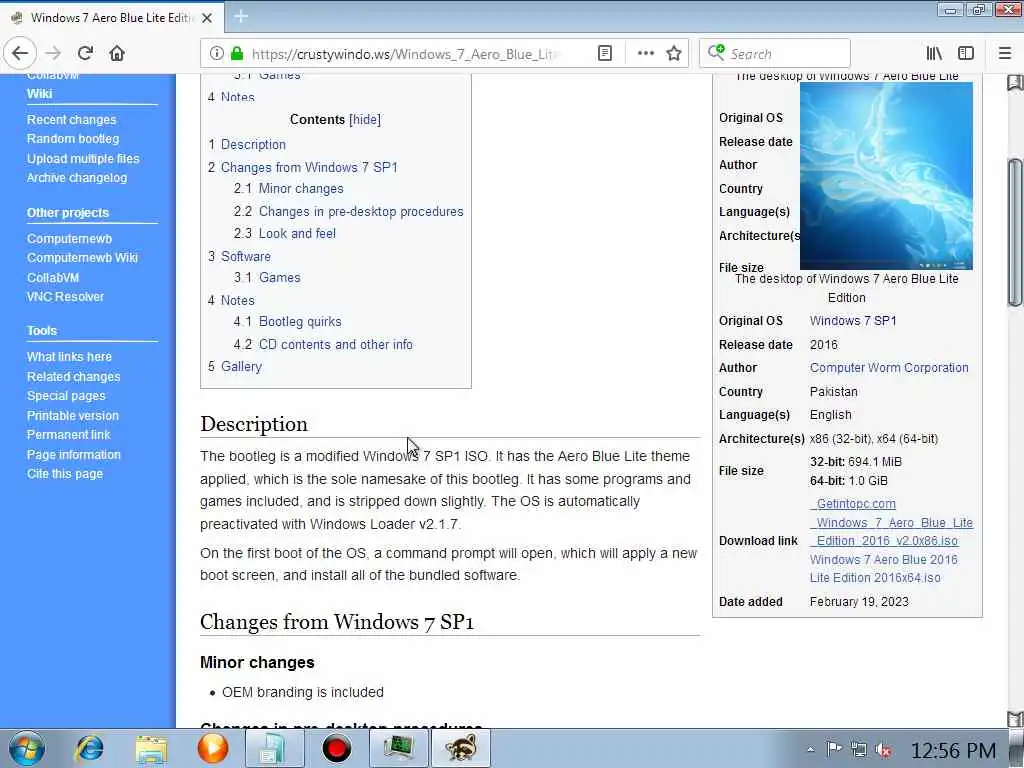1024x768 pixels.
Task: Launch Internet Explorer from taskbar
Action: pos(89,748)
